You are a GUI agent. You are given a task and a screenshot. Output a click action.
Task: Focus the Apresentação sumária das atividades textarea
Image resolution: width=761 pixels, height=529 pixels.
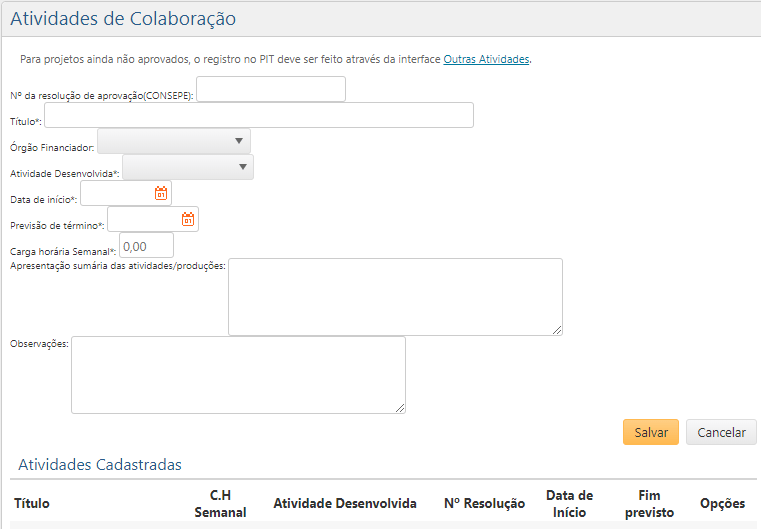[394, 296]
